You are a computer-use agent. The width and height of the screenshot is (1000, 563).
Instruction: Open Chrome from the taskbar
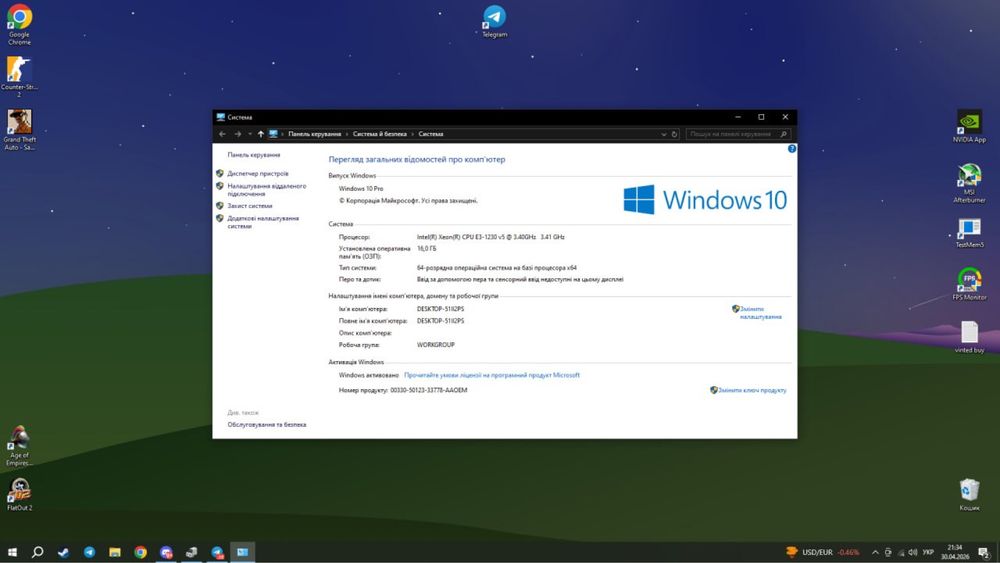click(140, 552)
